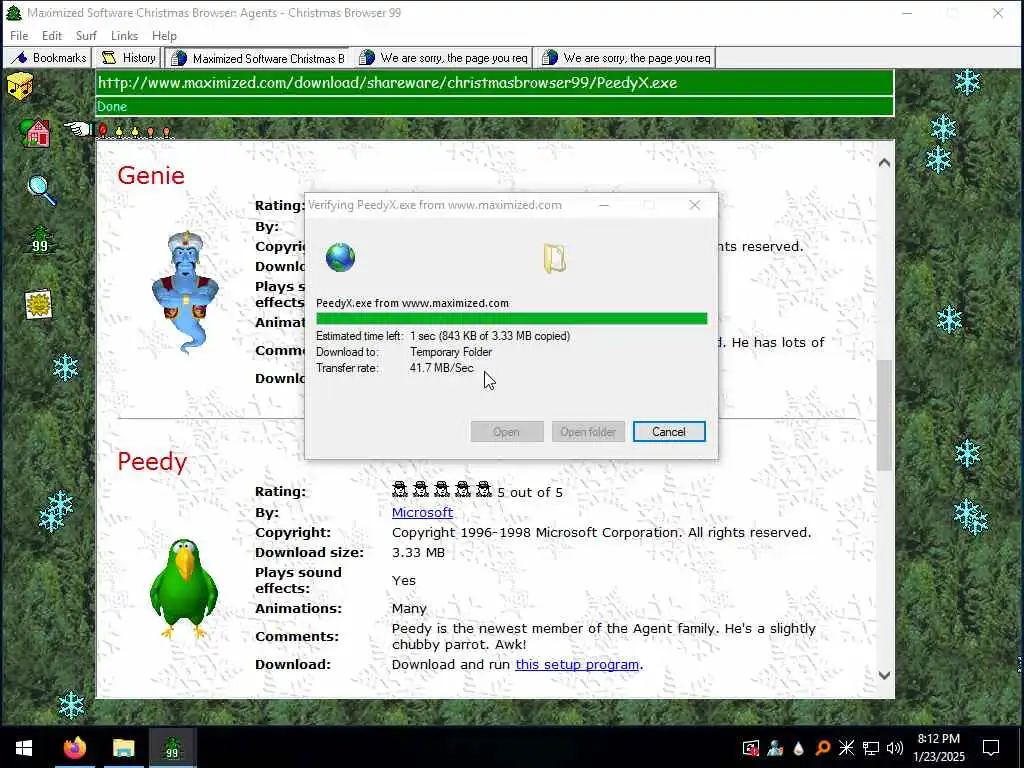Click the pink house home icon
1024x768 pixels.
pos(36,133)
